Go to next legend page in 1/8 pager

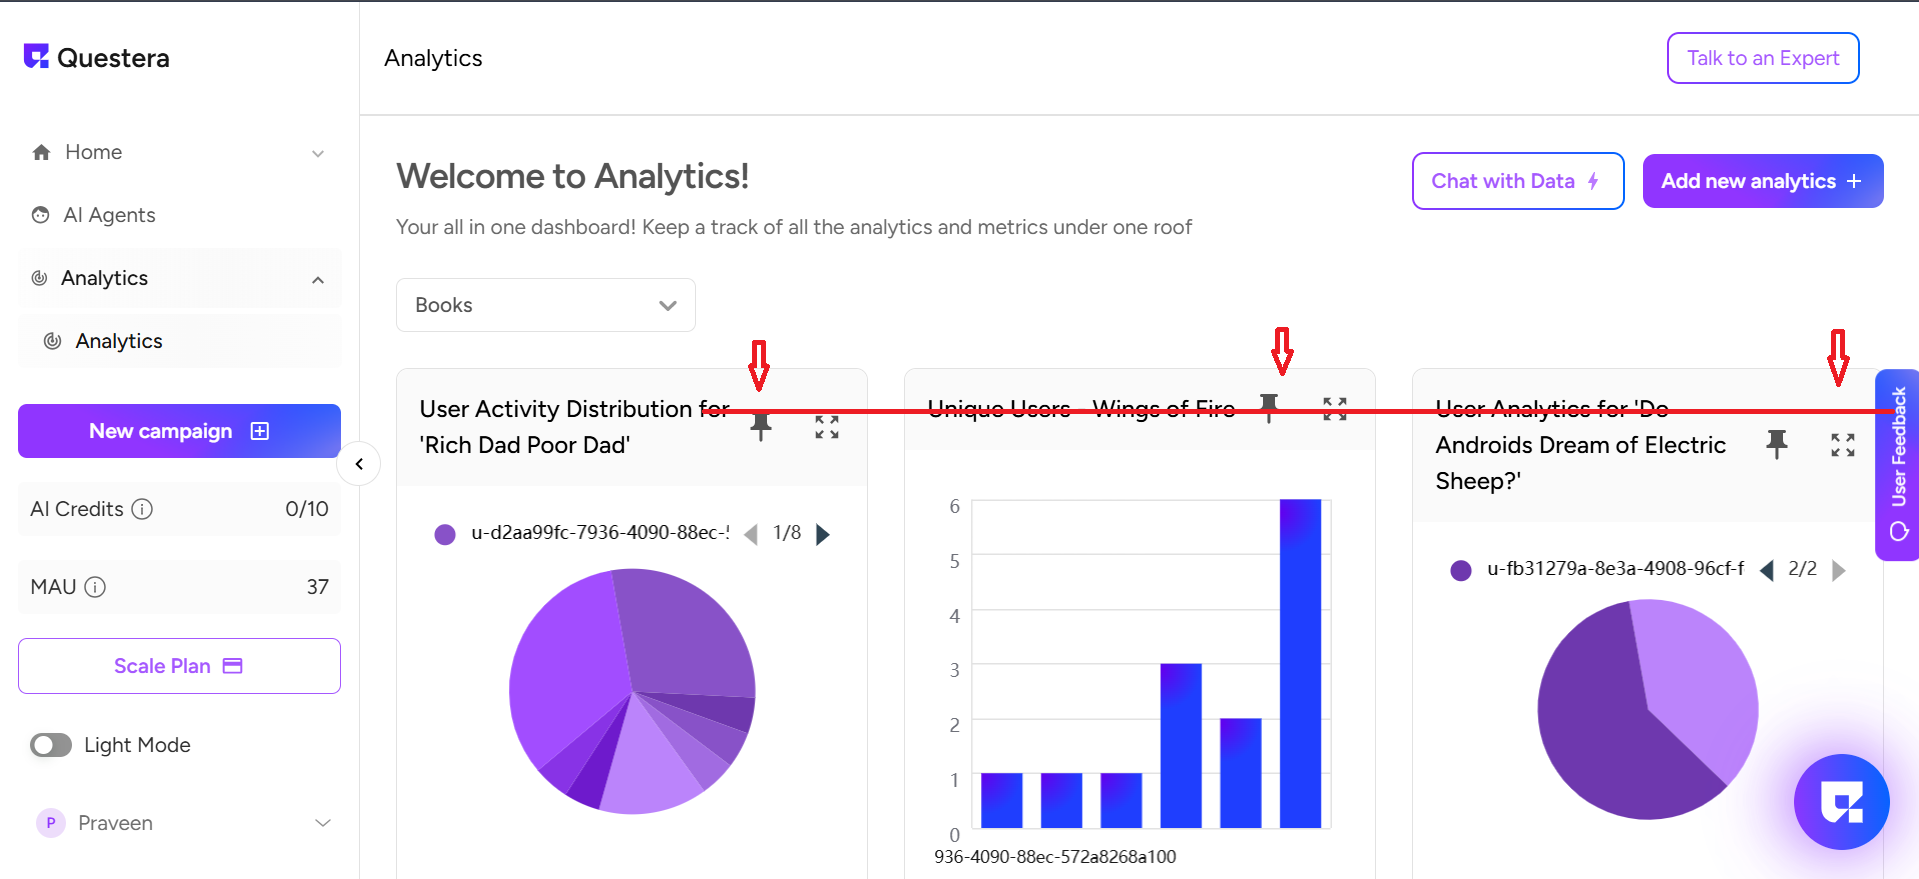click(823, 534)
